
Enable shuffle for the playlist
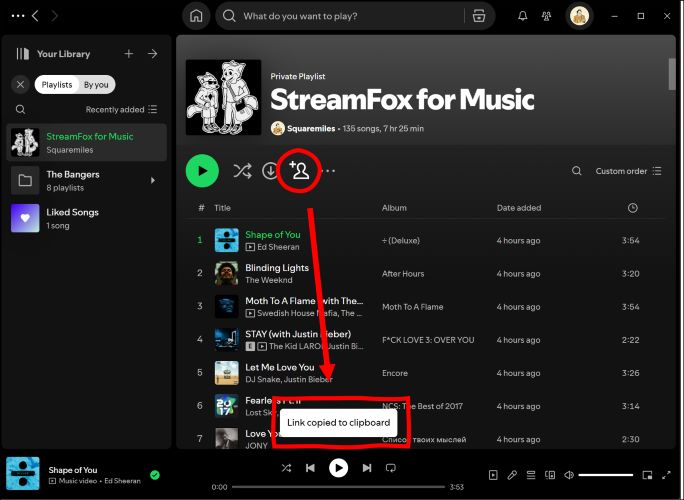click(242, 171)
